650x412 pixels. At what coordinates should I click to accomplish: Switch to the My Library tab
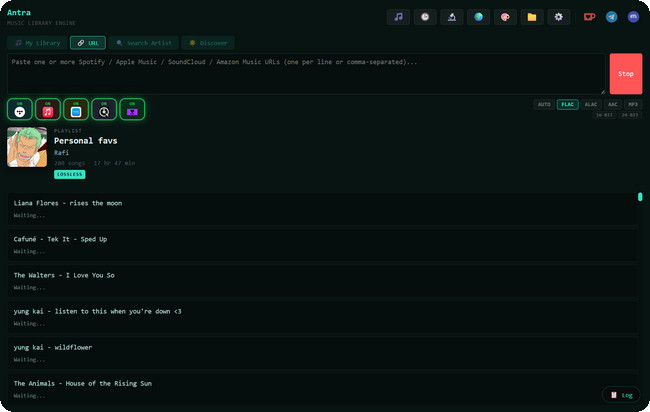(x=37, y=43)
